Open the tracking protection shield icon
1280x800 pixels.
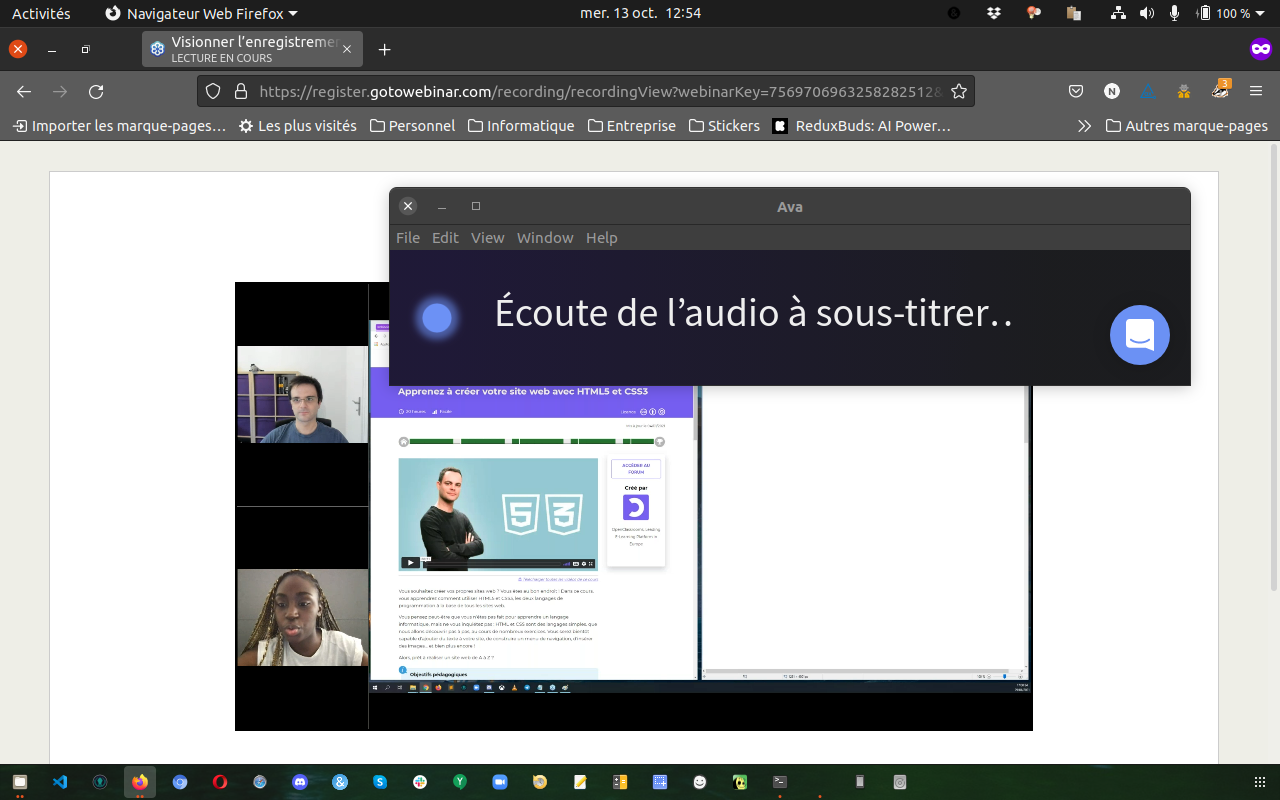pyautogui.click(x=212, y=92)
